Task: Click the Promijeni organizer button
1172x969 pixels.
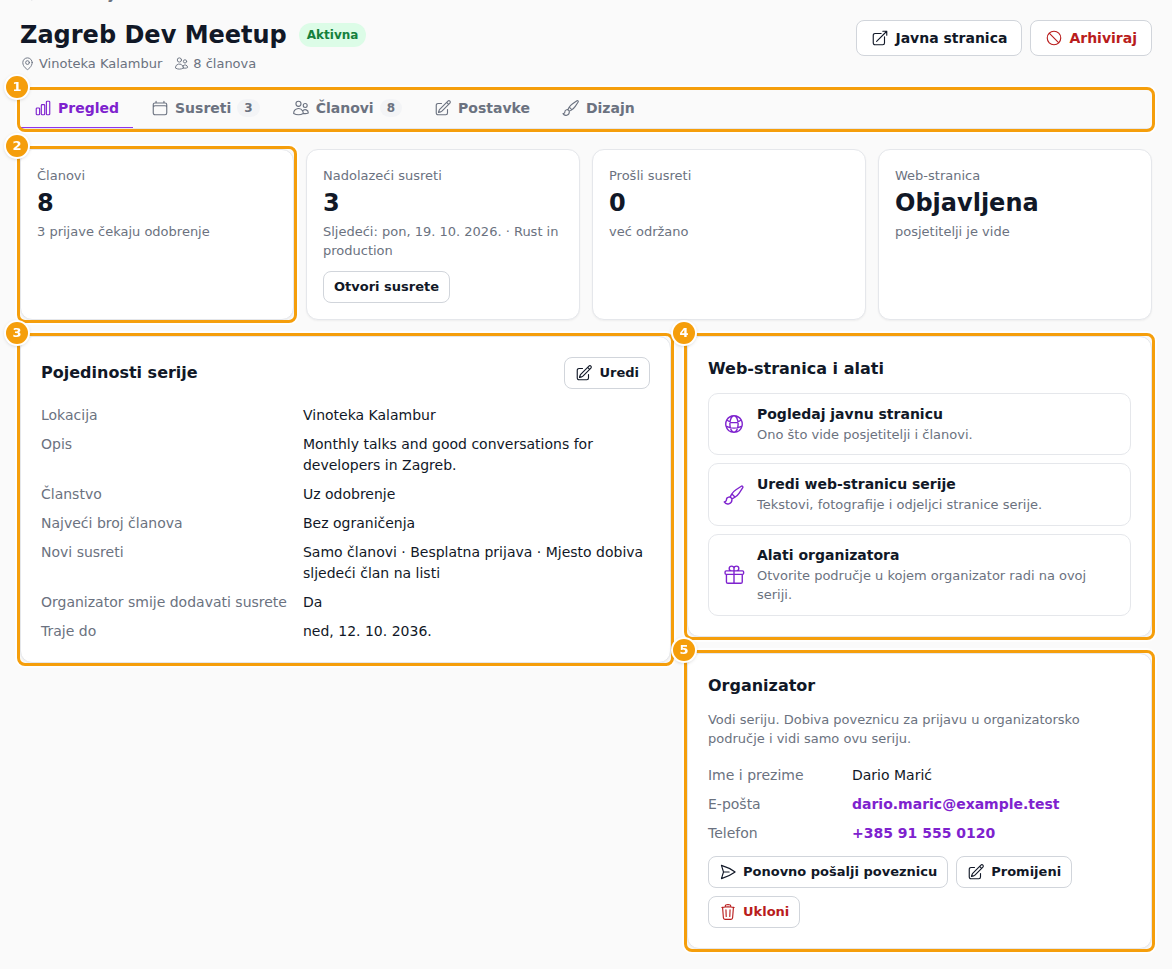Action: (x=1014, y=872)
